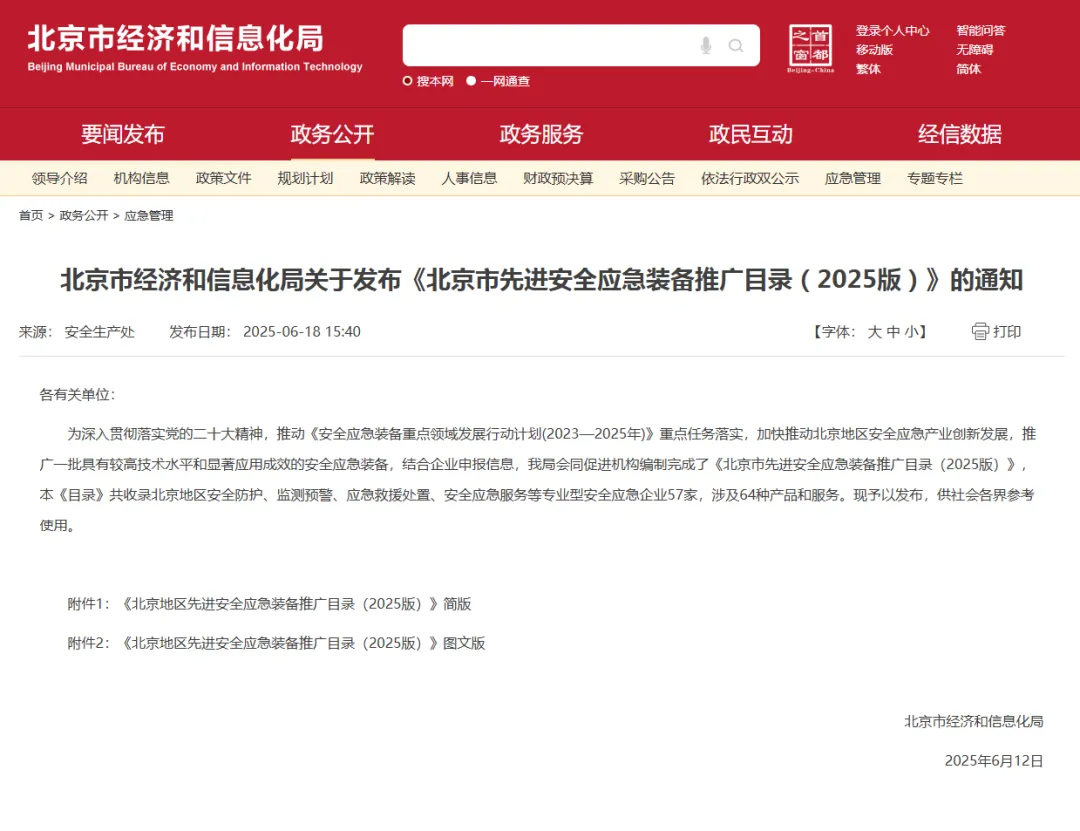Open 无障碍 accessibility mode

(974, 50)
